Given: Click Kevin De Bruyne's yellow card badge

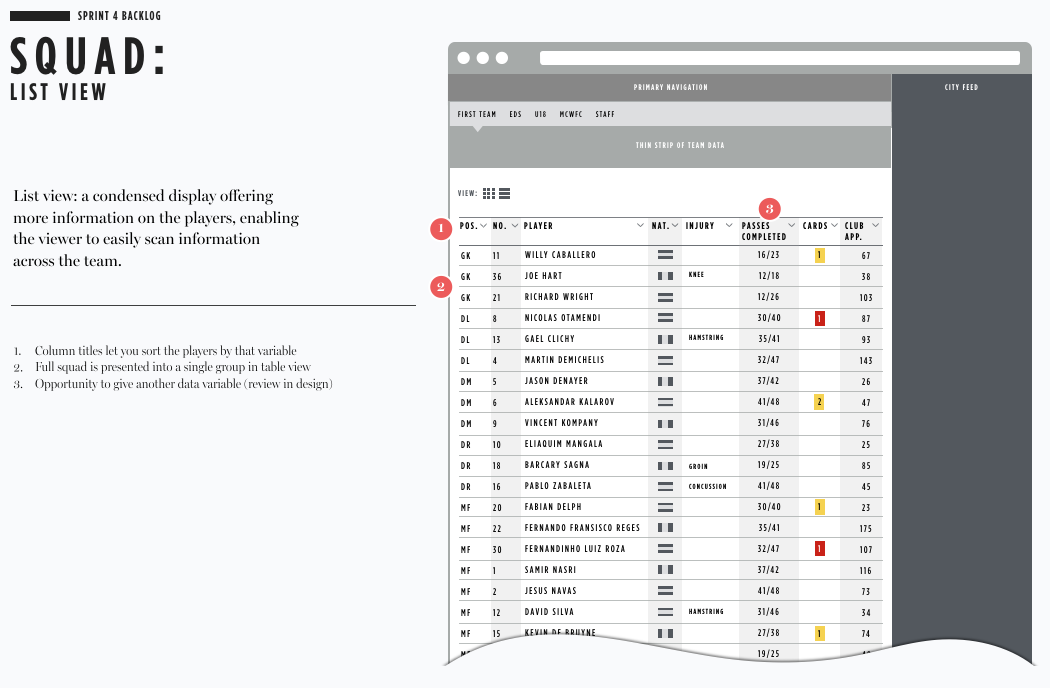Looking at the screenshot, I should coord(819,633).
